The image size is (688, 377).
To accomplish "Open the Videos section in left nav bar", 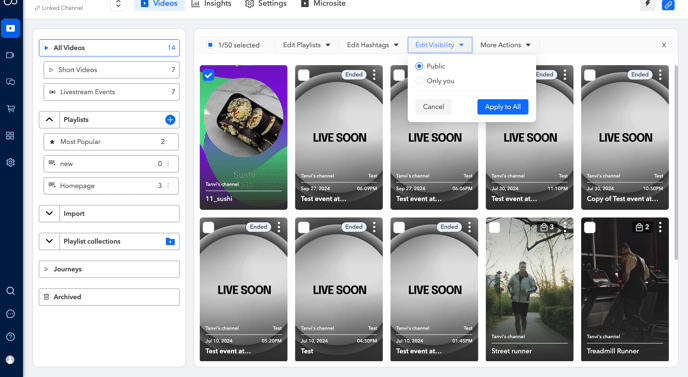I will (11, 29).
